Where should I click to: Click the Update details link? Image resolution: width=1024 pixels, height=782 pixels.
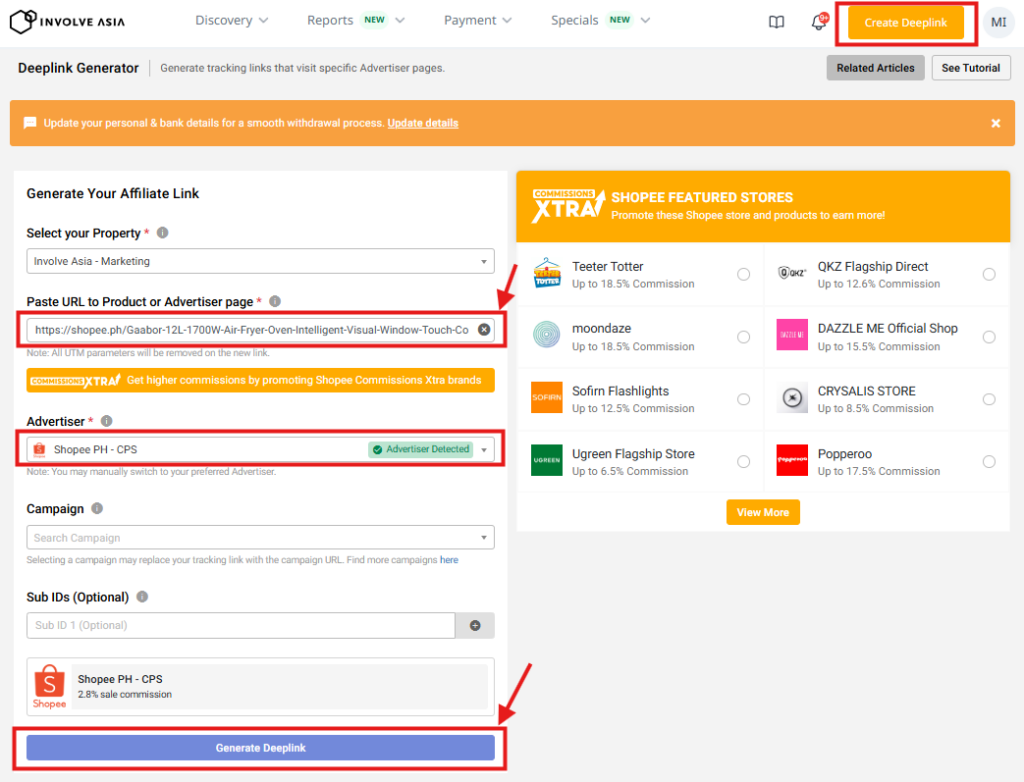point(422,123)
